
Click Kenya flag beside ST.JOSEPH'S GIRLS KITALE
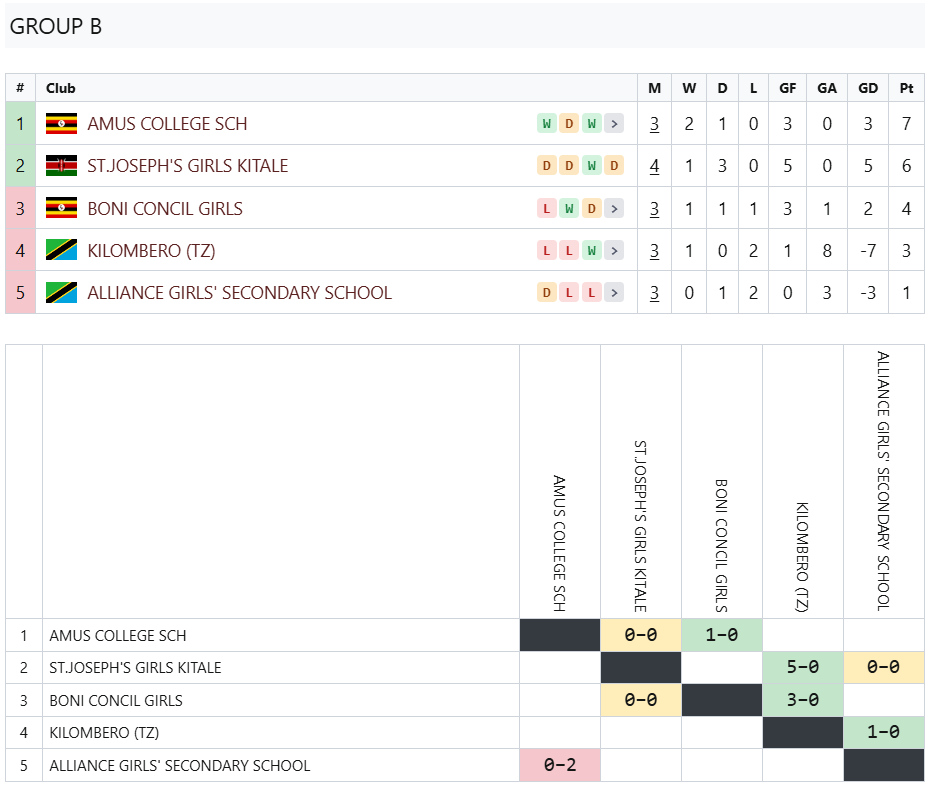[x=61, y=166]
